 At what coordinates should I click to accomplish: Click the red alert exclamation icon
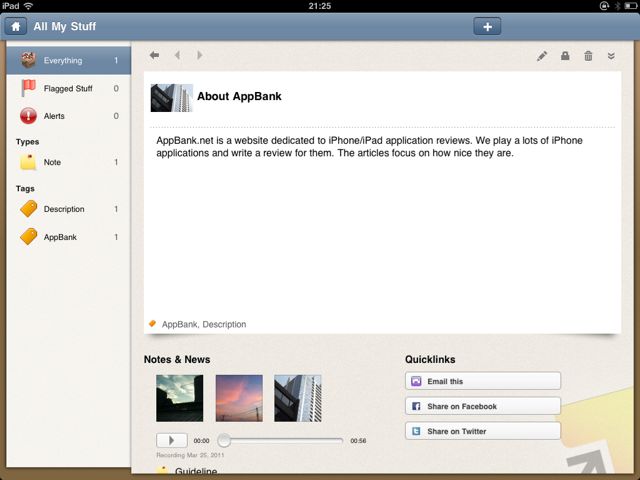pos(28,116)
